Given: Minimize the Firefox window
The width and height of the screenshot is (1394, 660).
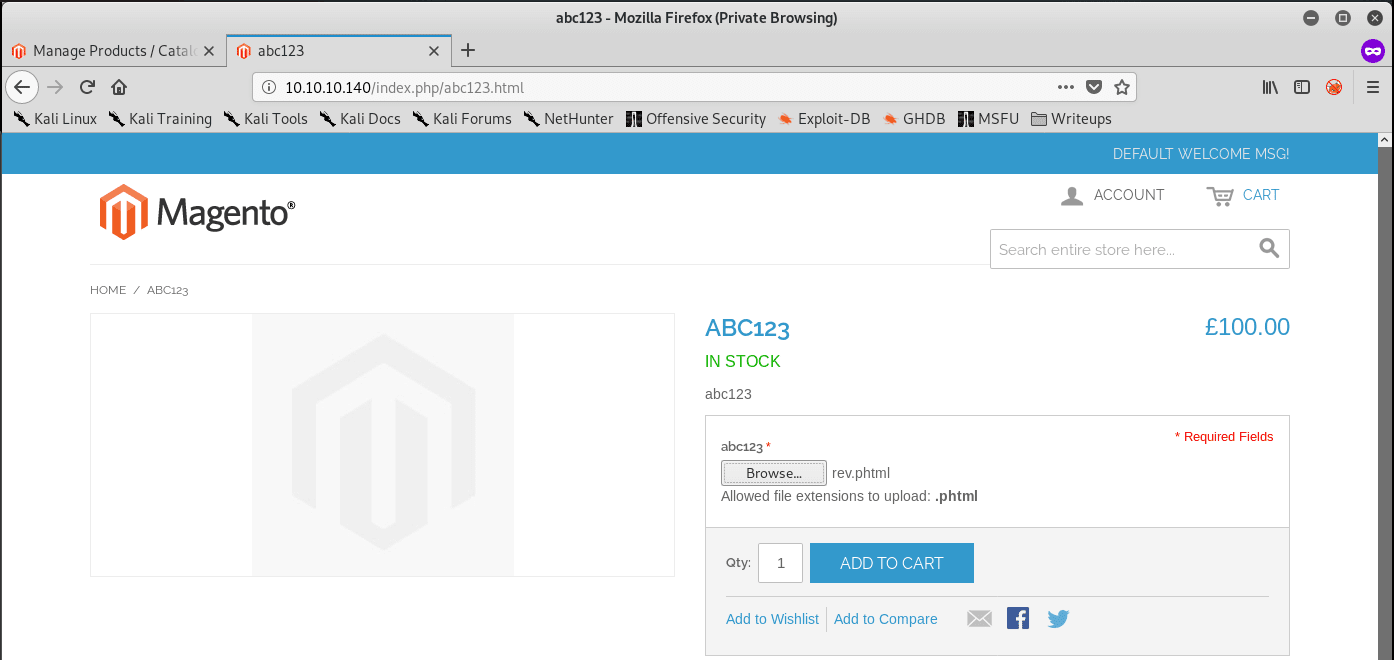Looking at the screenshot, I should click(x=1311, y=18).
